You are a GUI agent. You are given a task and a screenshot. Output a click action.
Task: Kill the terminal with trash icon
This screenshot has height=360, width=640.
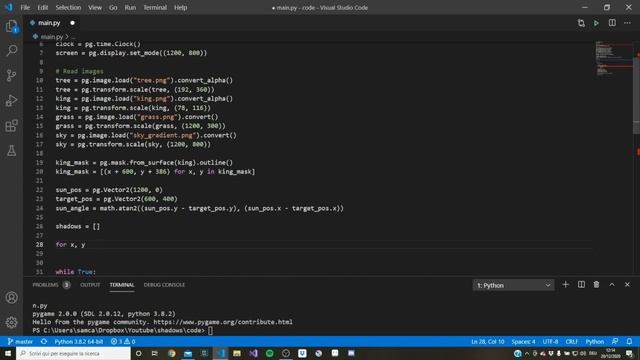[x=596, y=284]
